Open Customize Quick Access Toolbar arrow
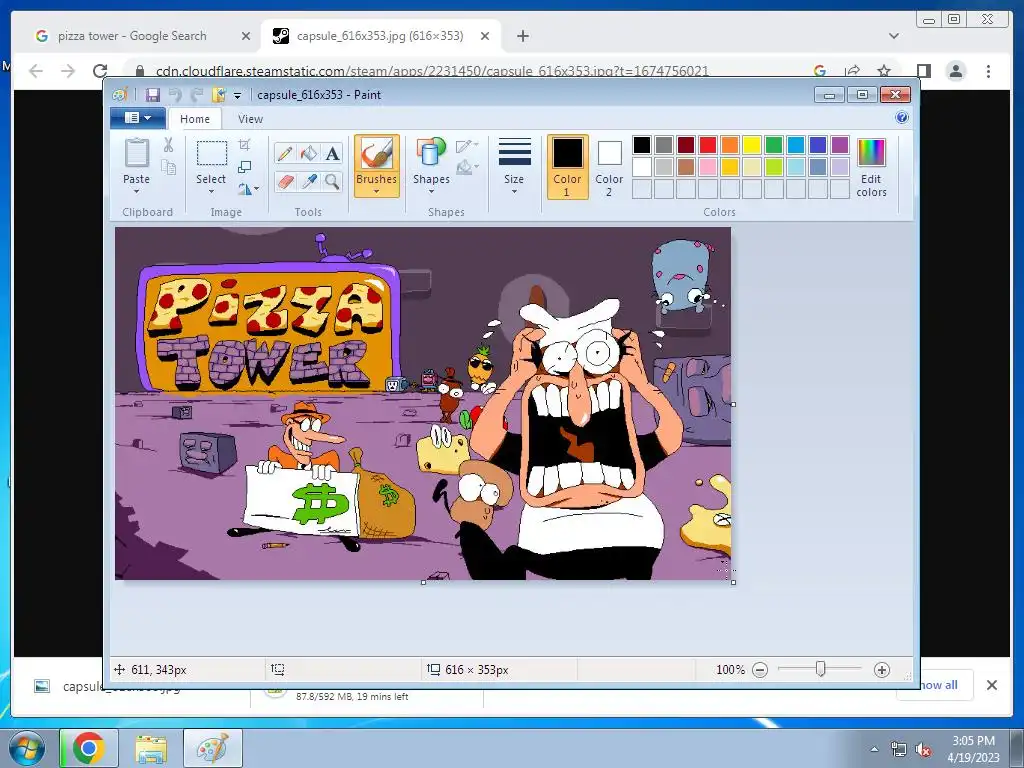 [237, 95]
